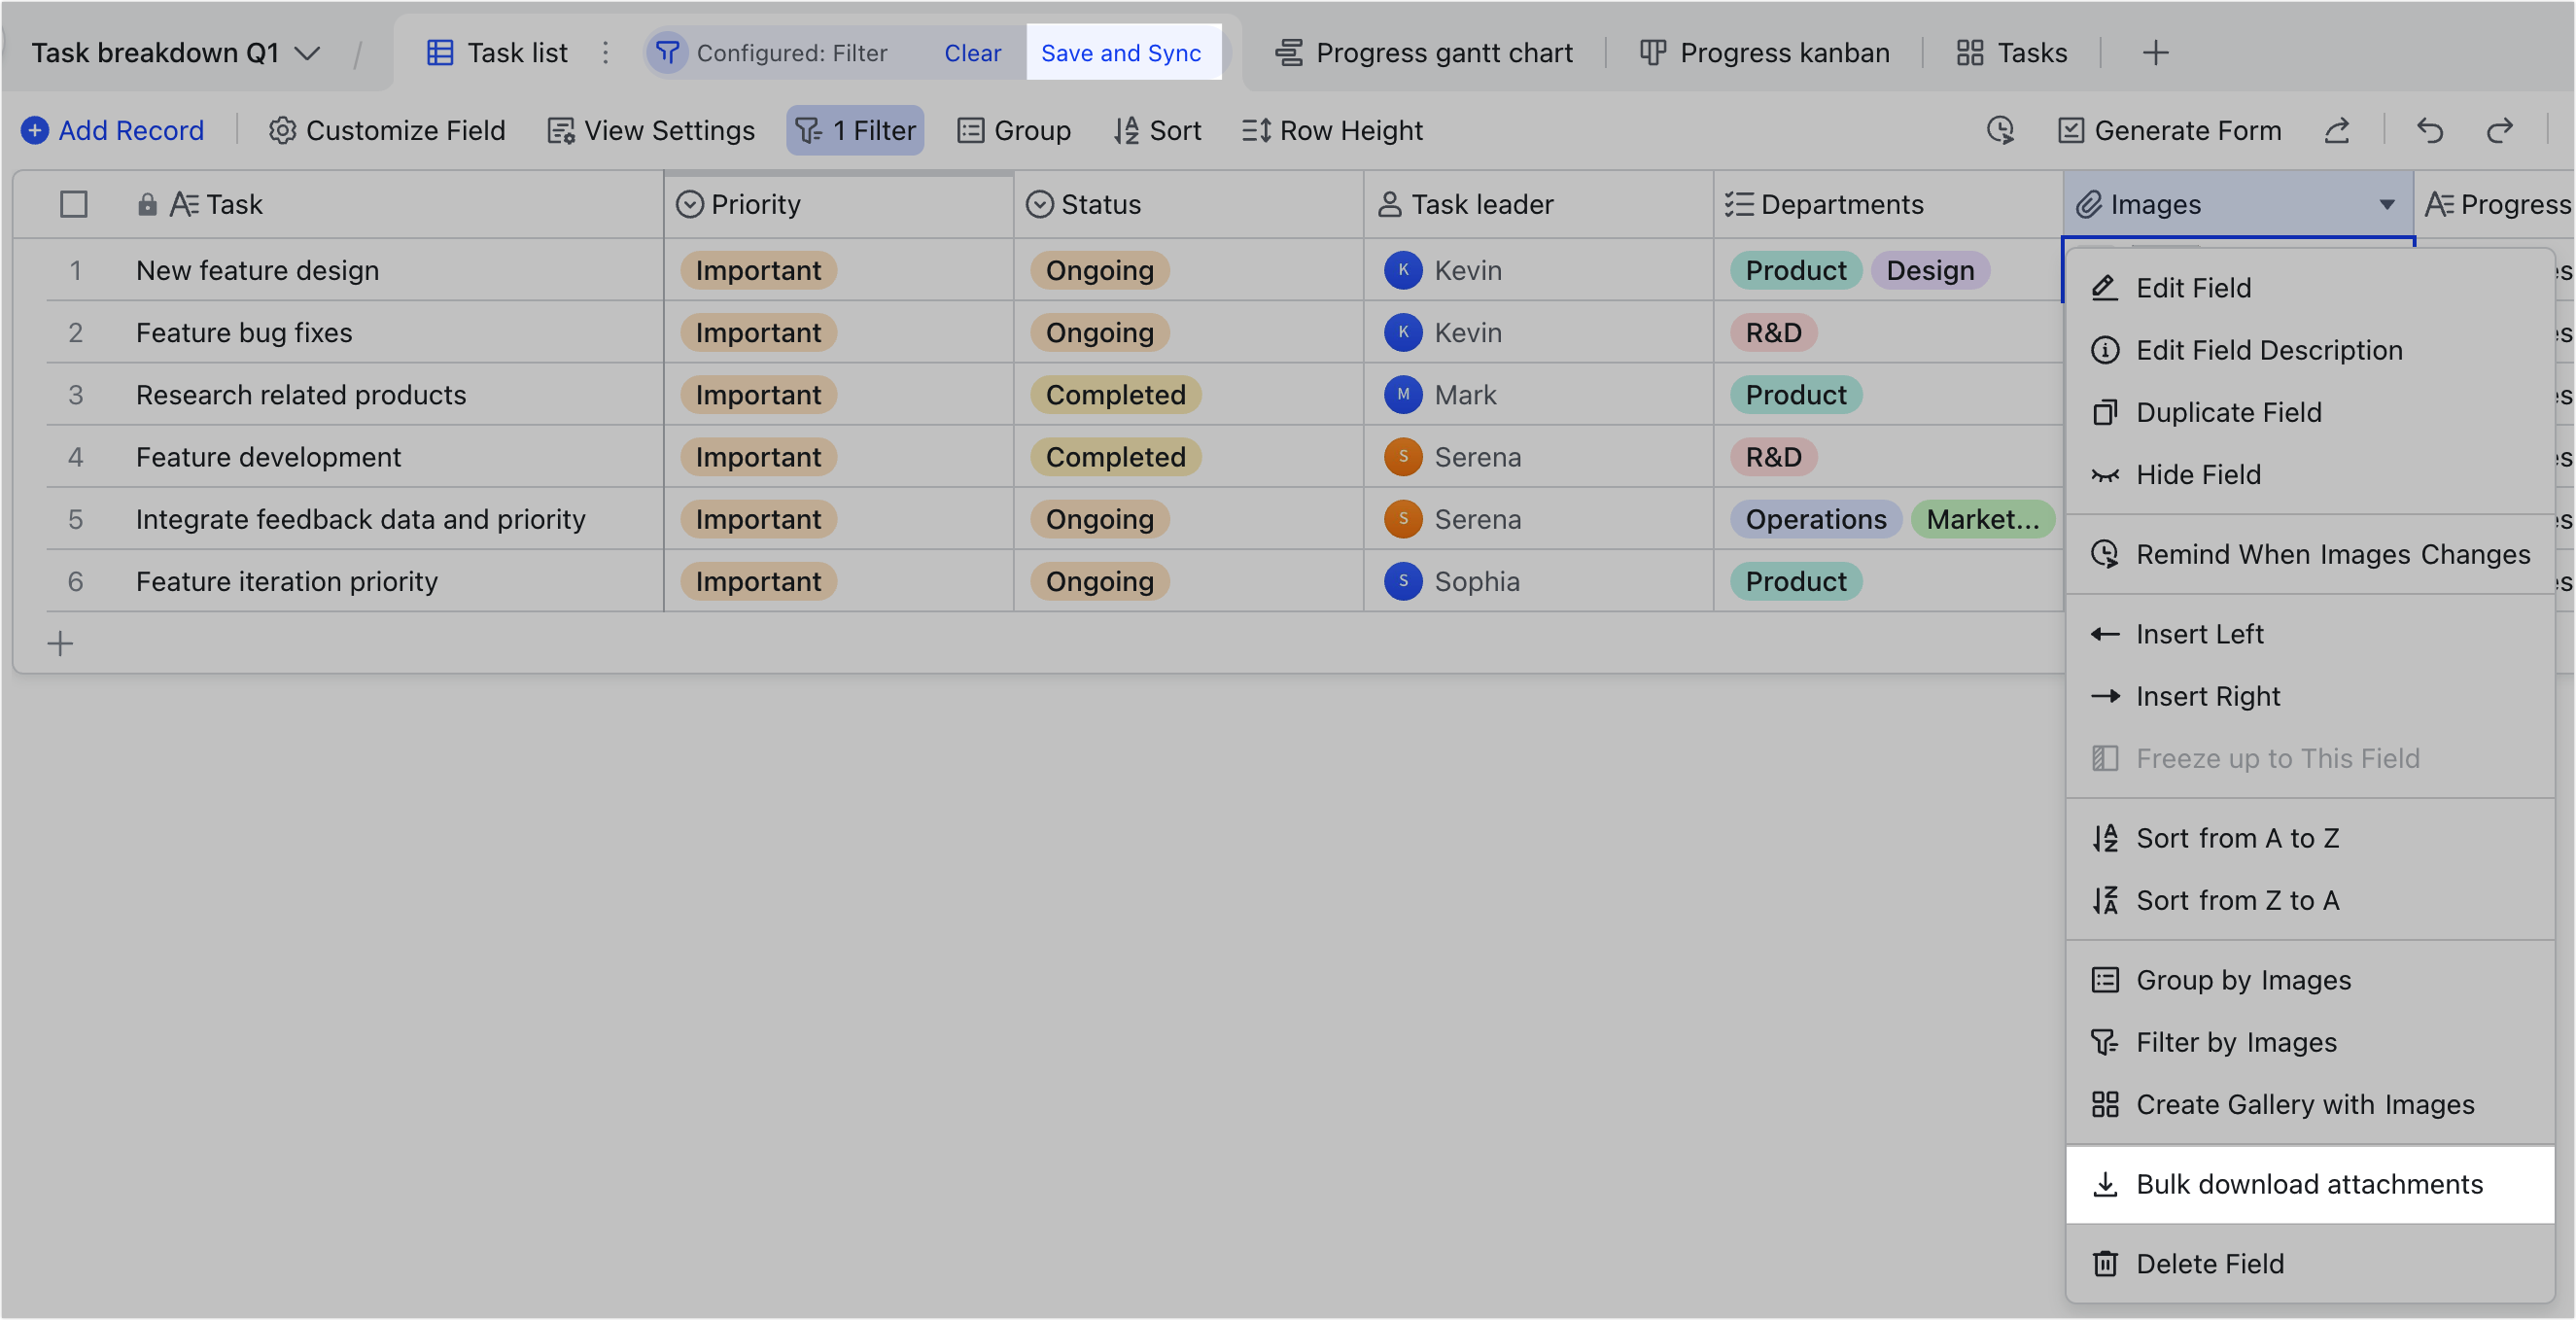Expand the Task breakdown Q1 title dropdown
The width and height of the screenshot is (2576, 1320).
coord(310,53)
